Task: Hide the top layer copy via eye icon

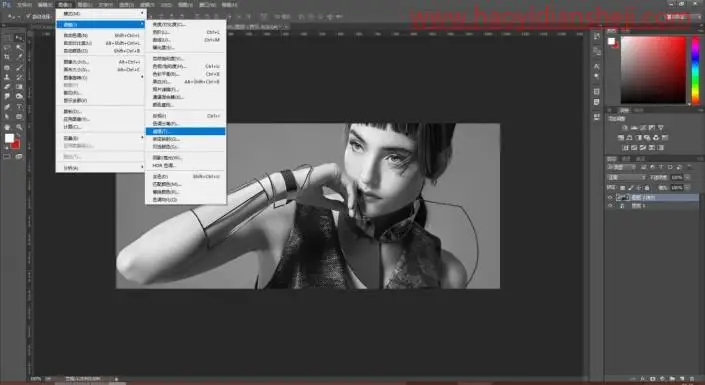Action: 610,197
